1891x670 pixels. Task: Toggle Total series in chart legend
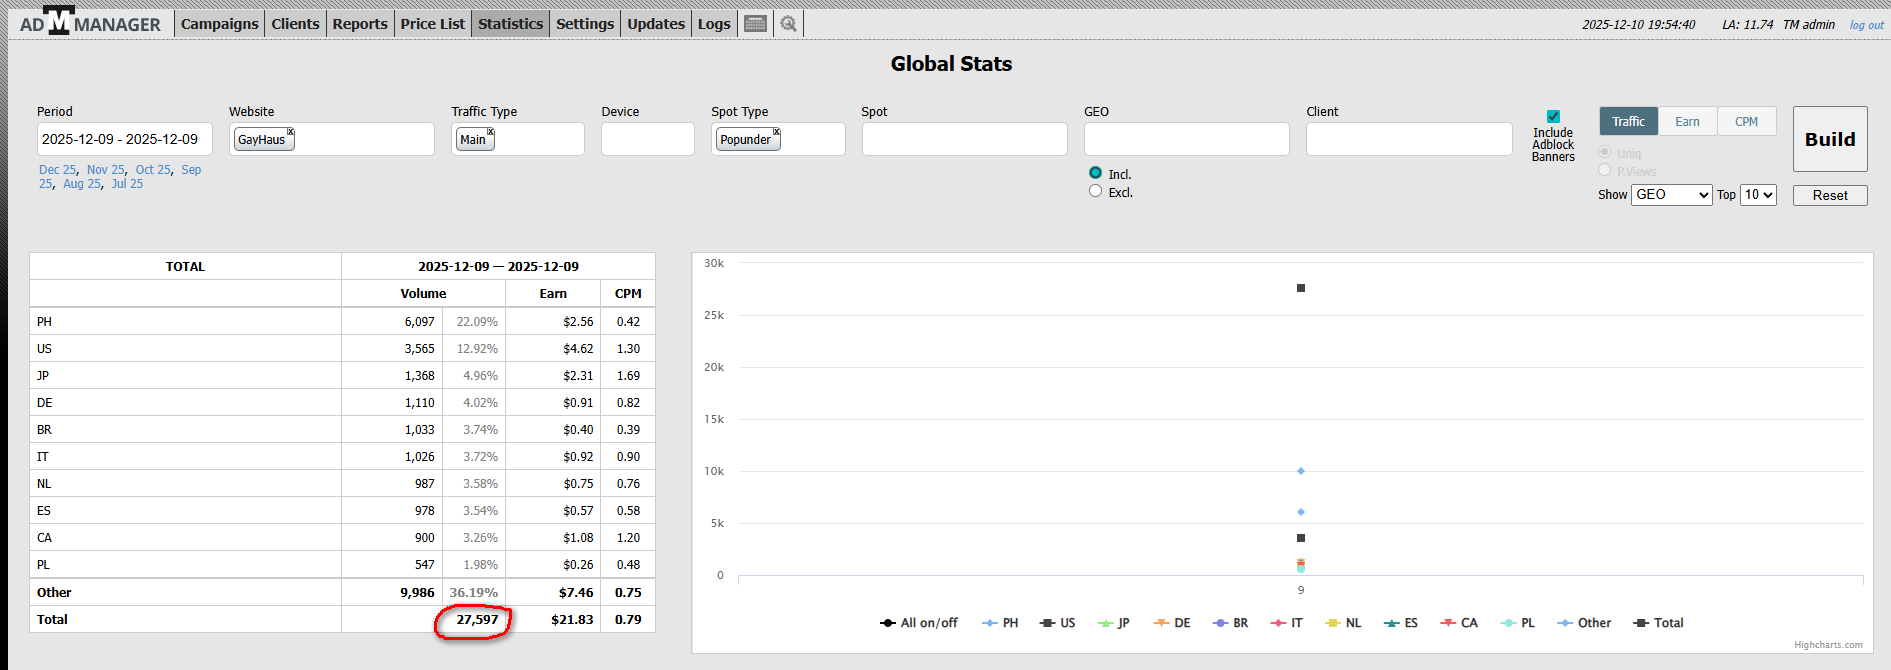pyautogui.click(x=1659, y=623)
